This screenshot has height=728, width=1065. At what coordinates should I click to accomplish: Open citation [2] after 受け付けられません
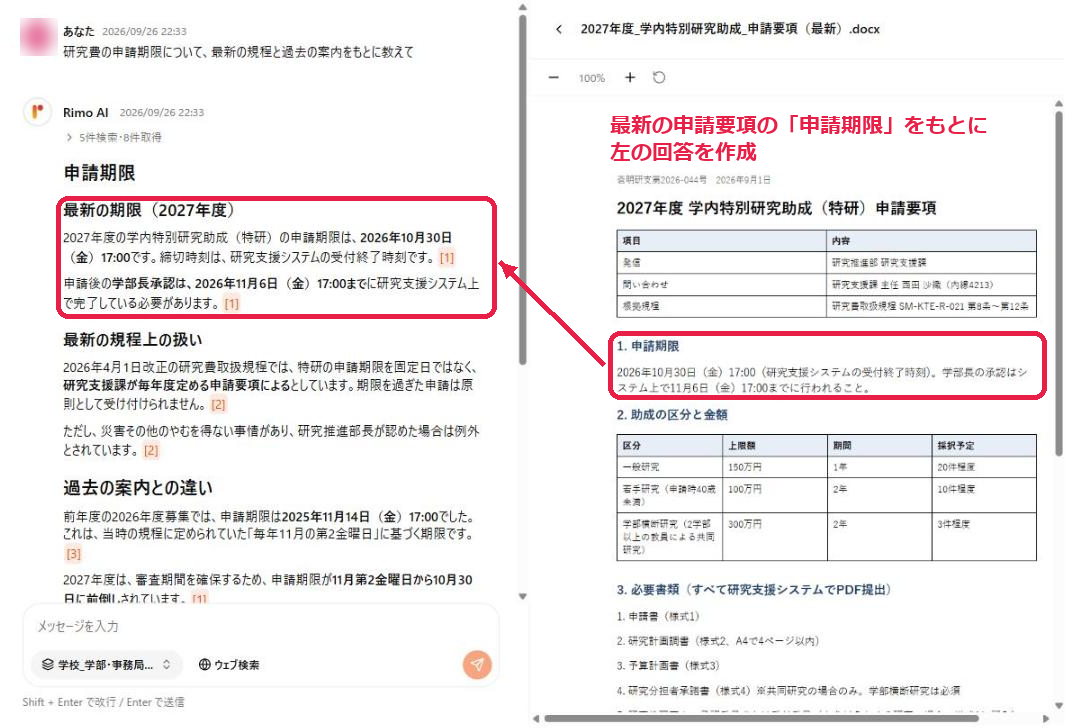[x=218, y=405]
